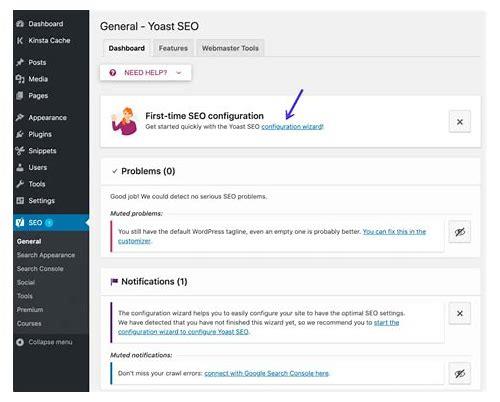Click the Users person icon

tap(20, 167)
